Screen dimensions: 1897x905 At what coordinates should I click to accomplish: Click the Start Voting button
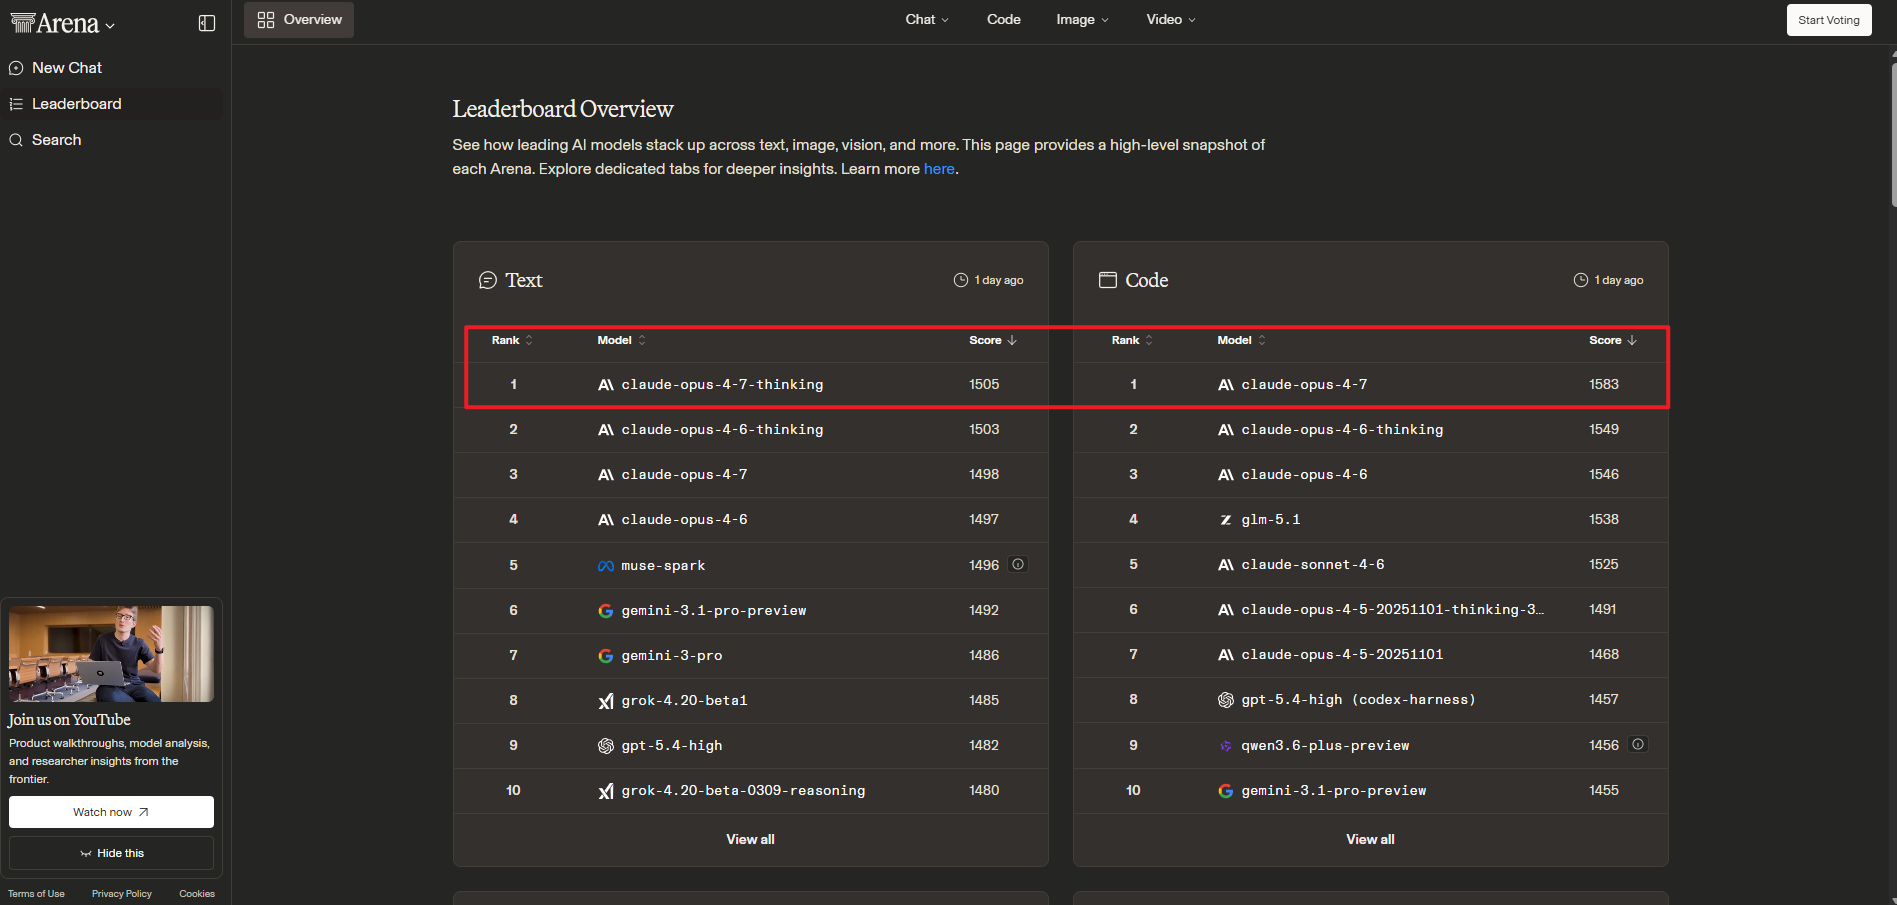coord(1828,20)
